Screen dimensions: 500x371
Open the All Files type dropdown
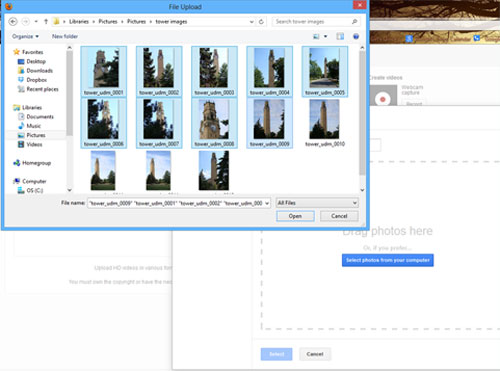pos(317,203)
